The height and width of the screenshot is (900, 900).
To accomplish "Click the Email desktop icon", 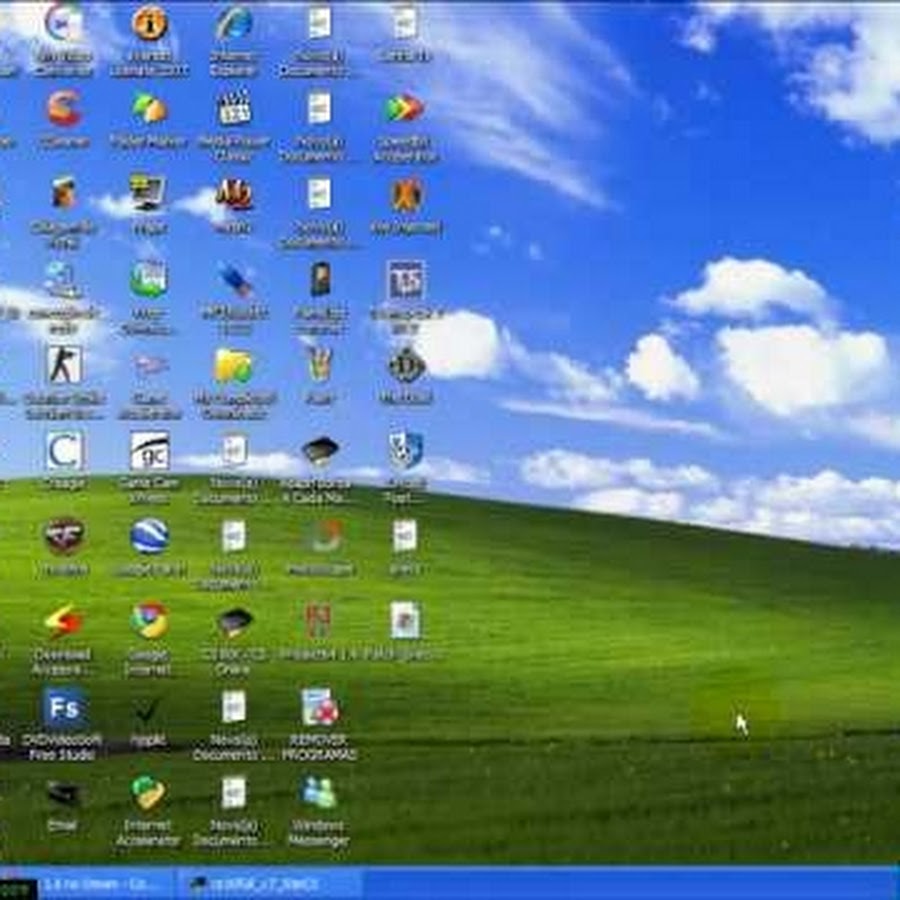I will coord(64,793).
